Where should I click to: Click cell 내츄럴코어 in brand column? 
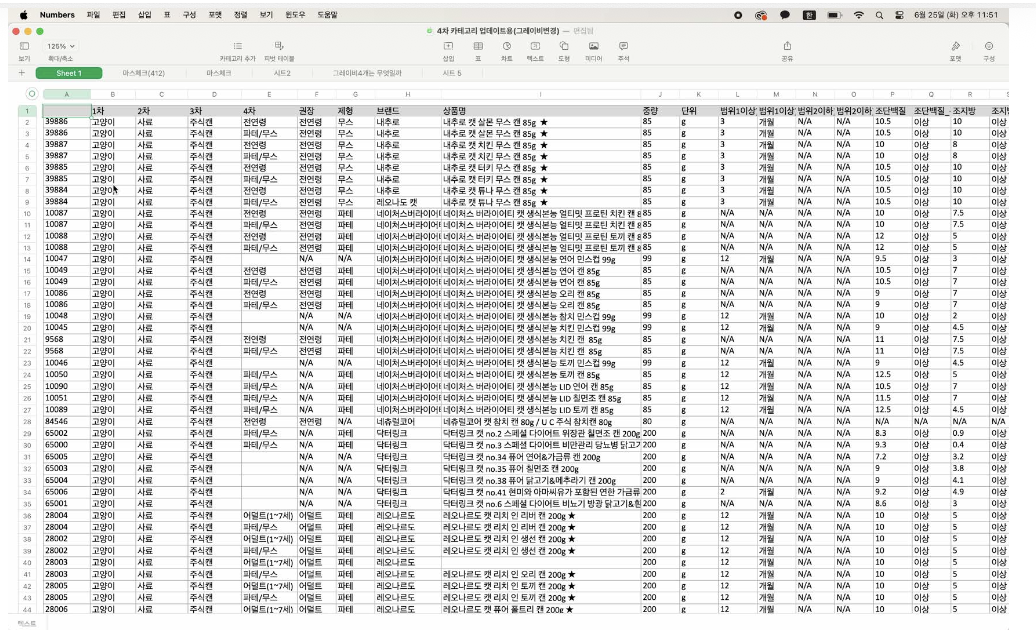(408, 421)
